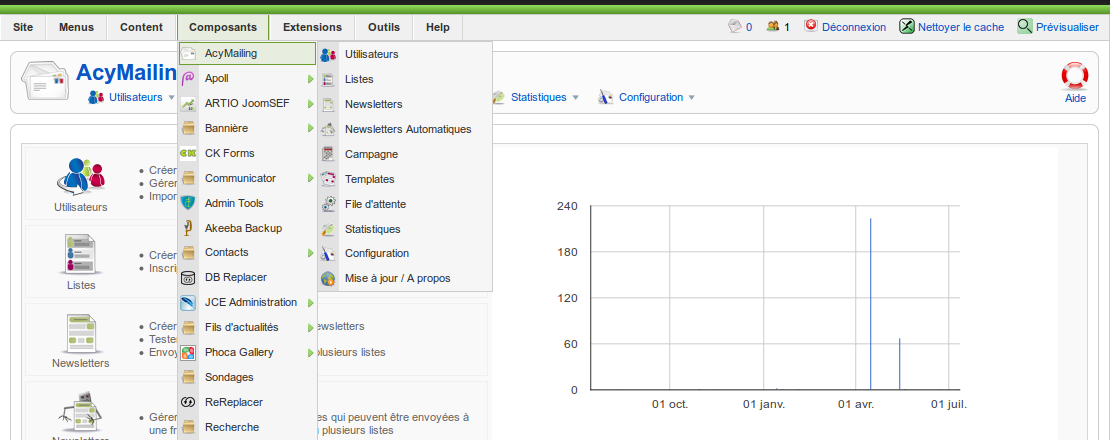Screen dimensions: 1110x440
Task: Click the DB Replacer icon
Action: tap(188, 277)
